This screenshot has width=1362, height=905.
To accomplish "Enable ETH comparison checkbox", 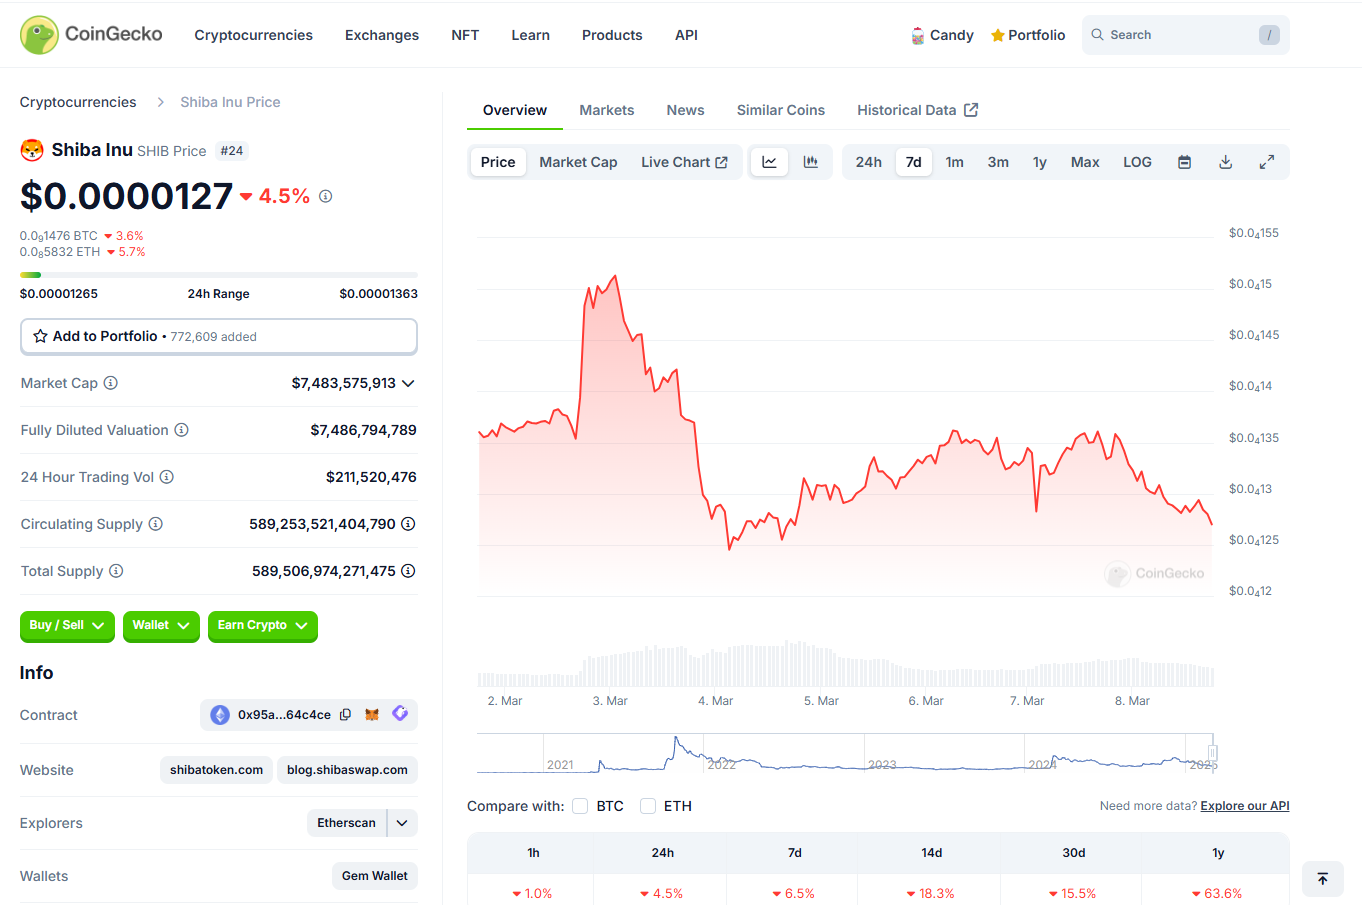I will coord(648,806).
